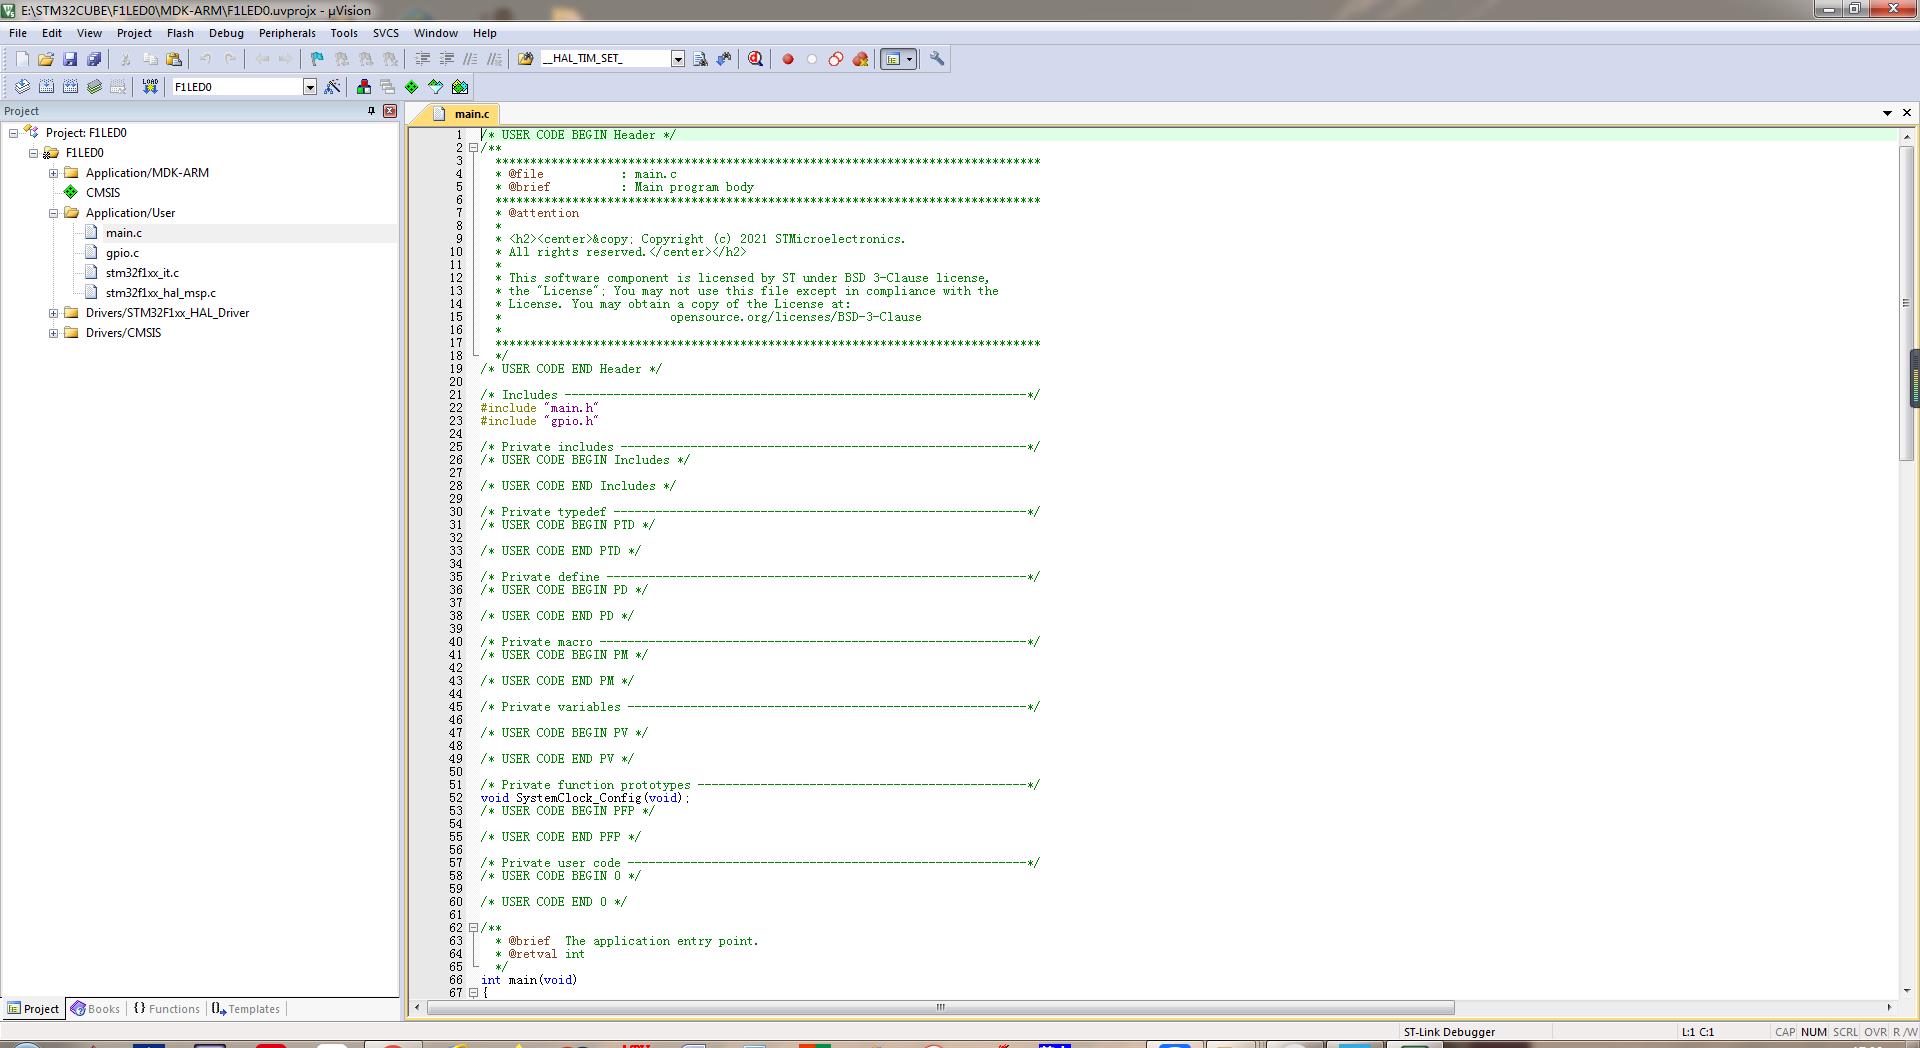Create a new file from toolbar

(x=22, y=59)
